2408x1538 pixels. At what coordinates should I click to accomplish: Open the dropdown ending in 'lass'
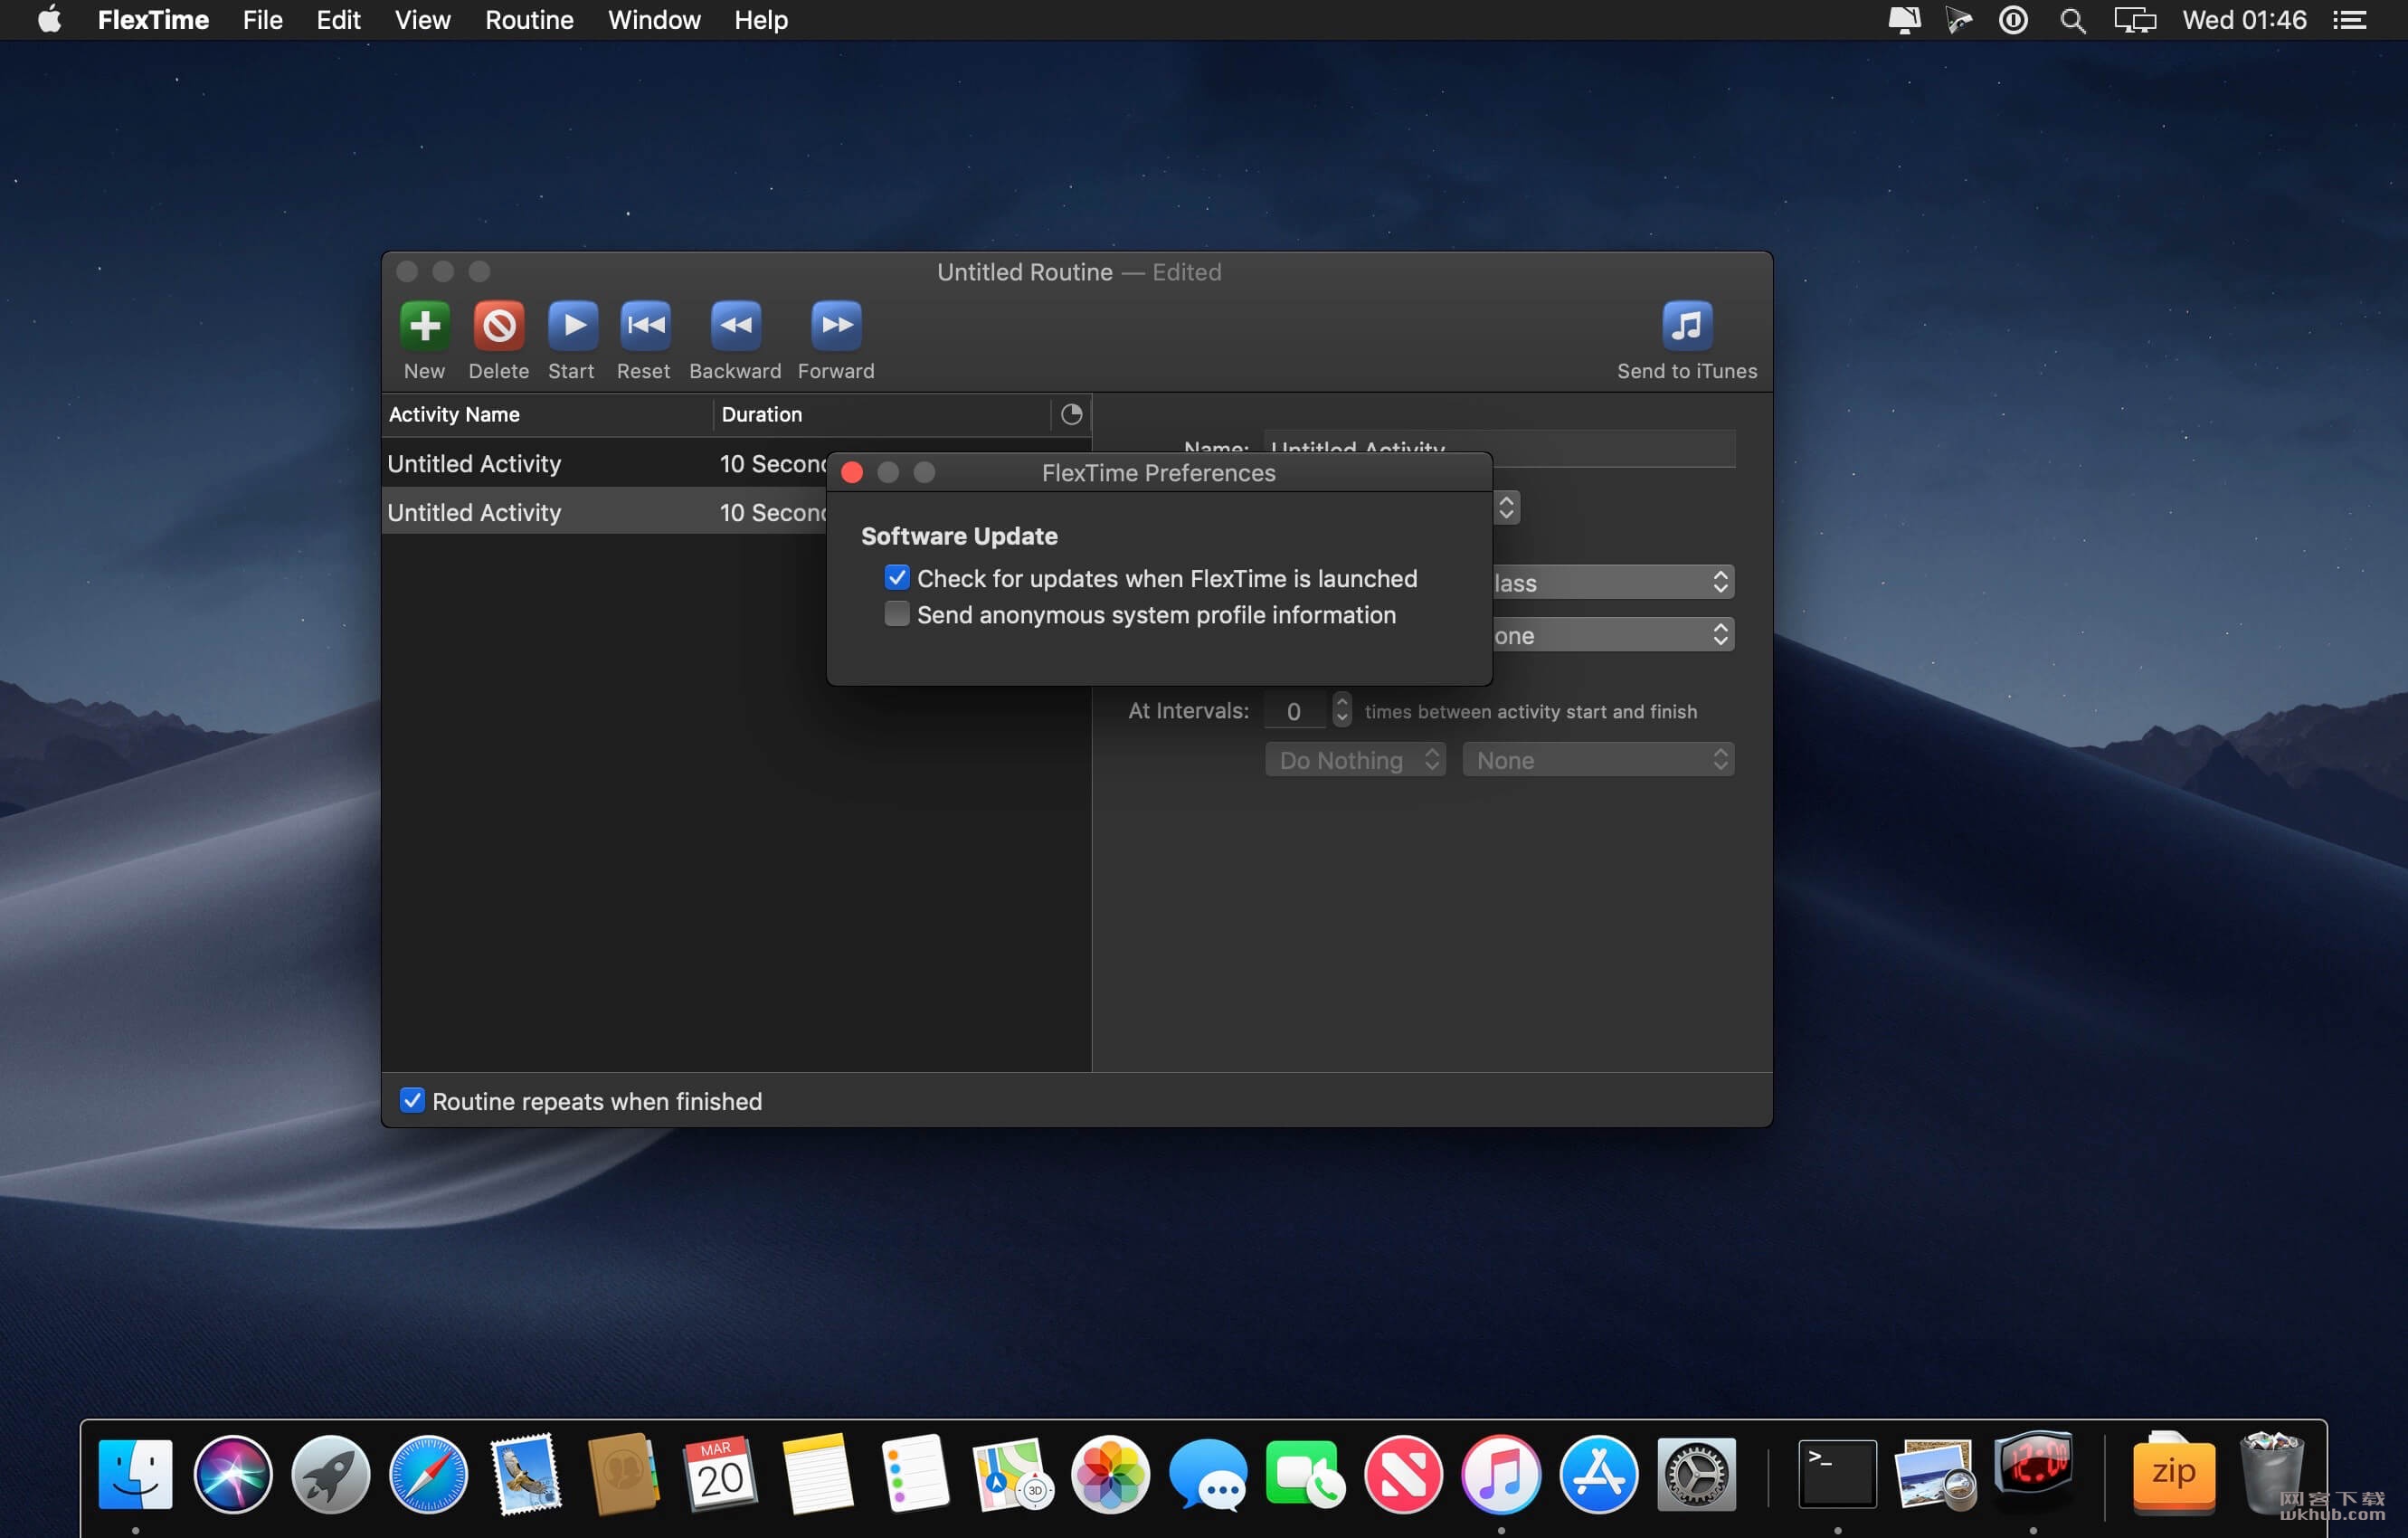[1613, 582]
